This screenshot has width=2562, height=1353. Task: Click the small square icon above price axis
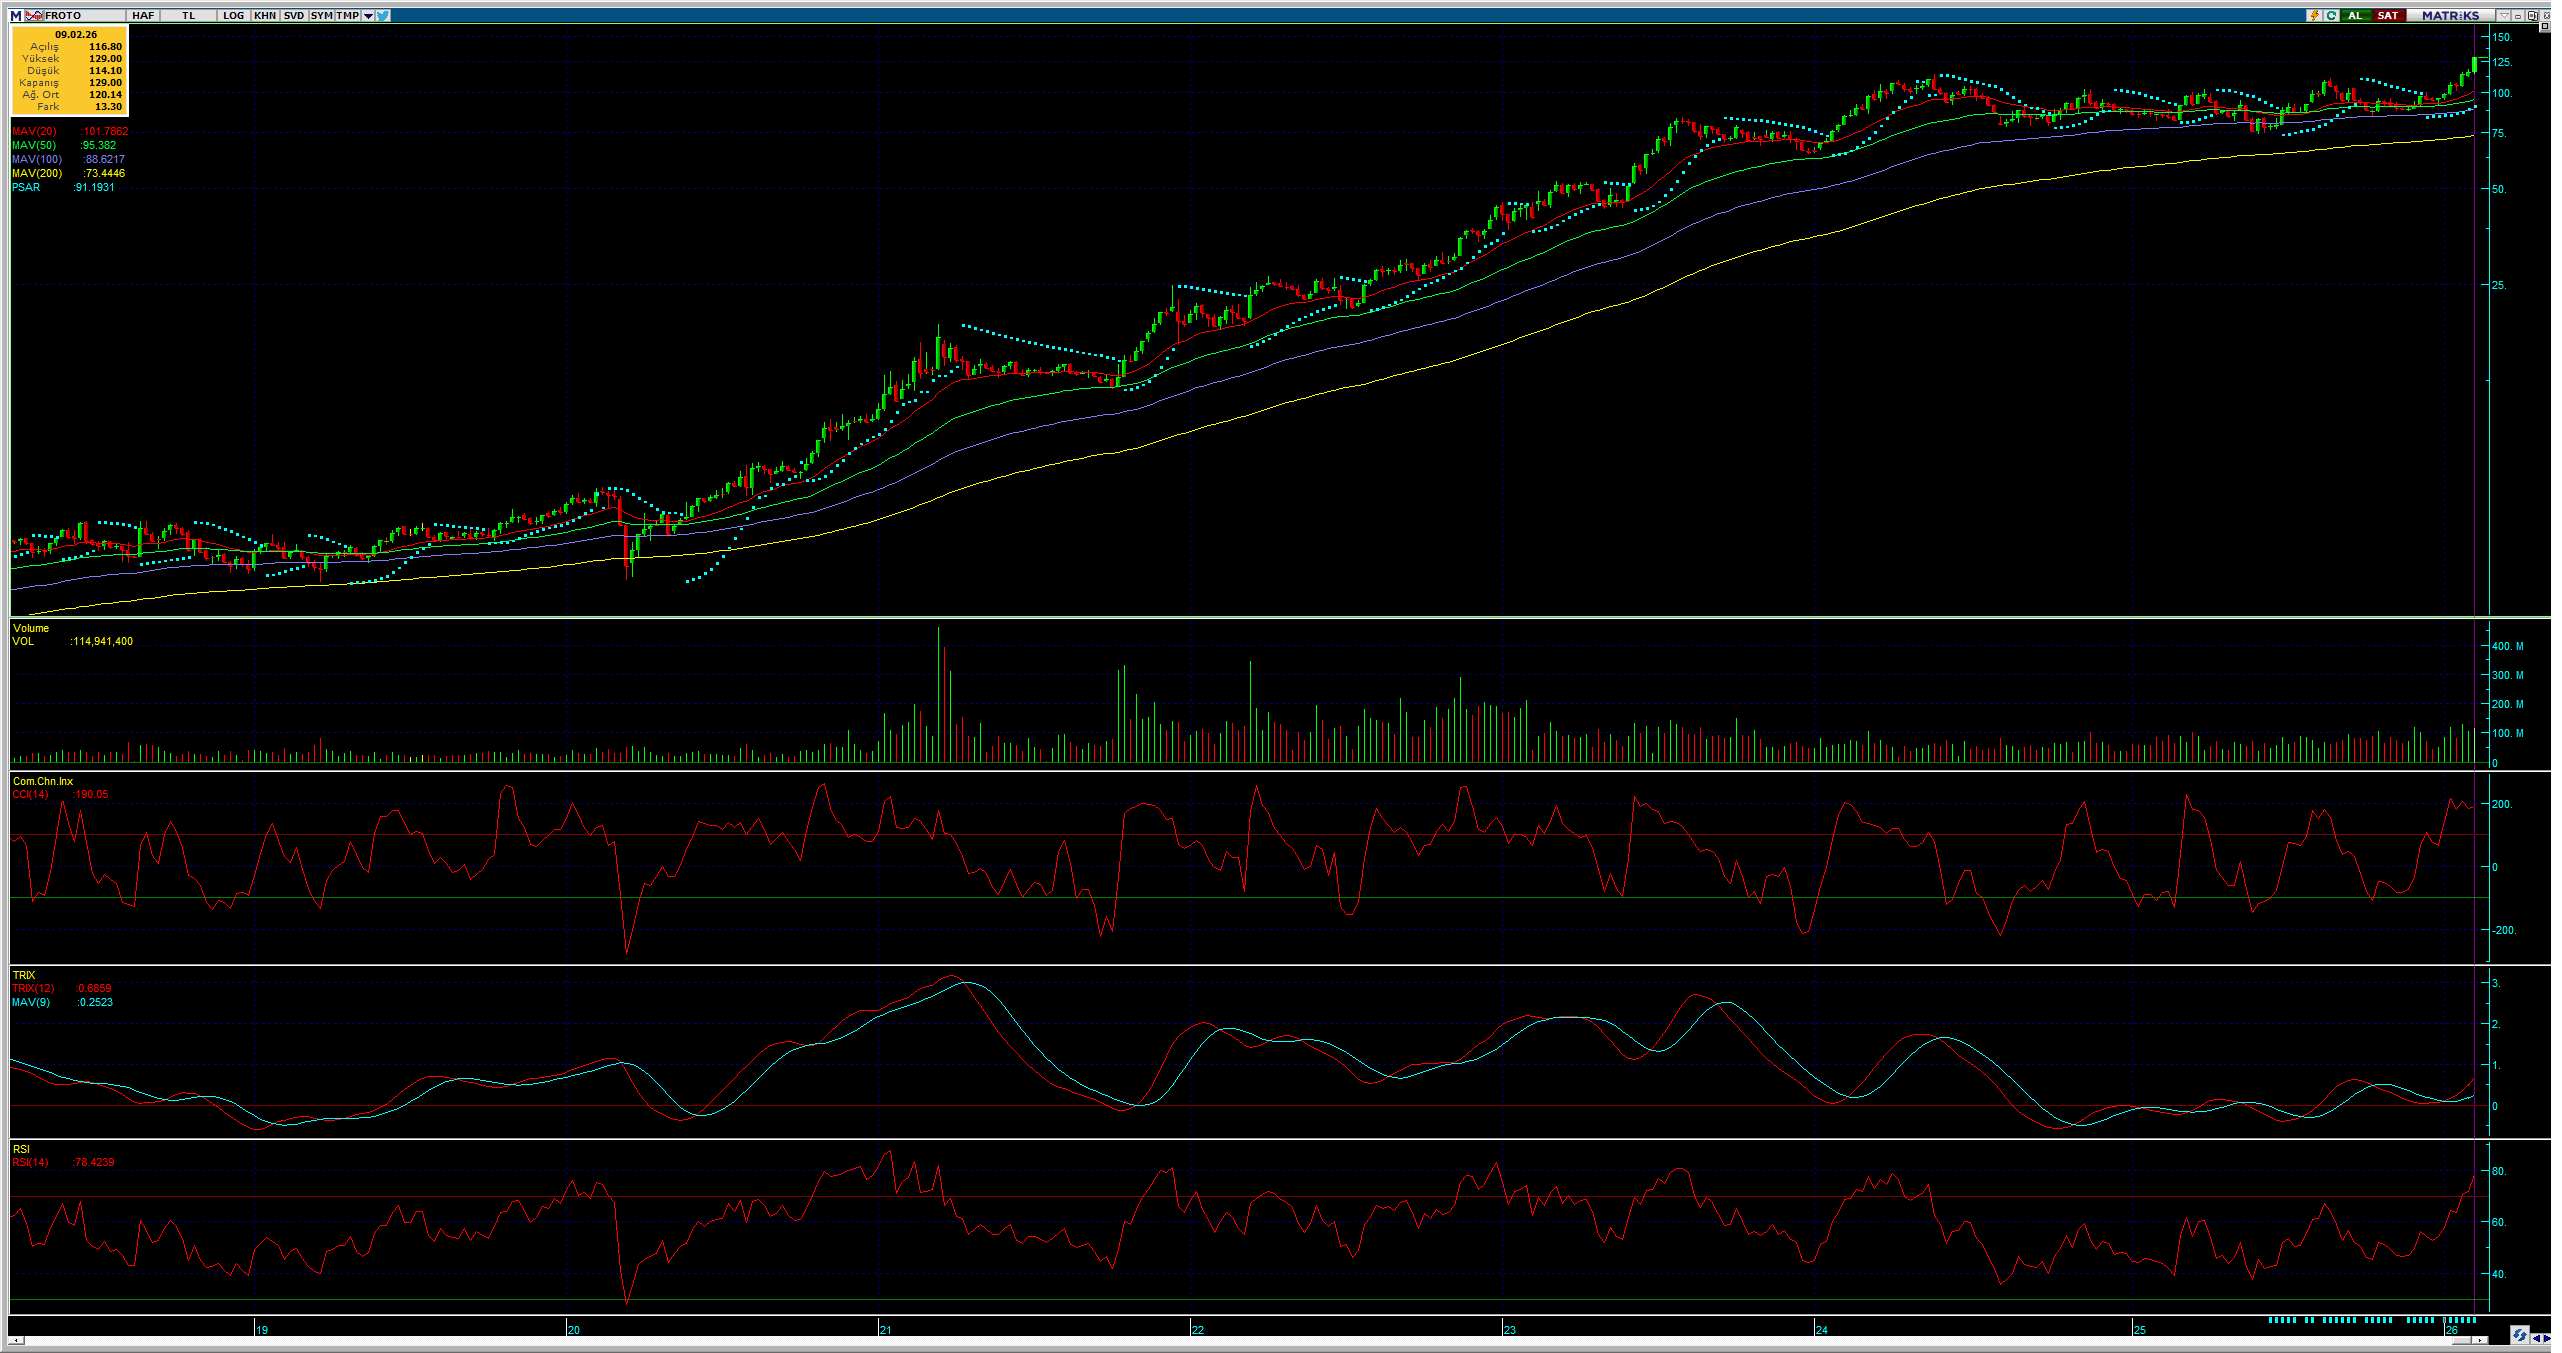point(2545,26)
